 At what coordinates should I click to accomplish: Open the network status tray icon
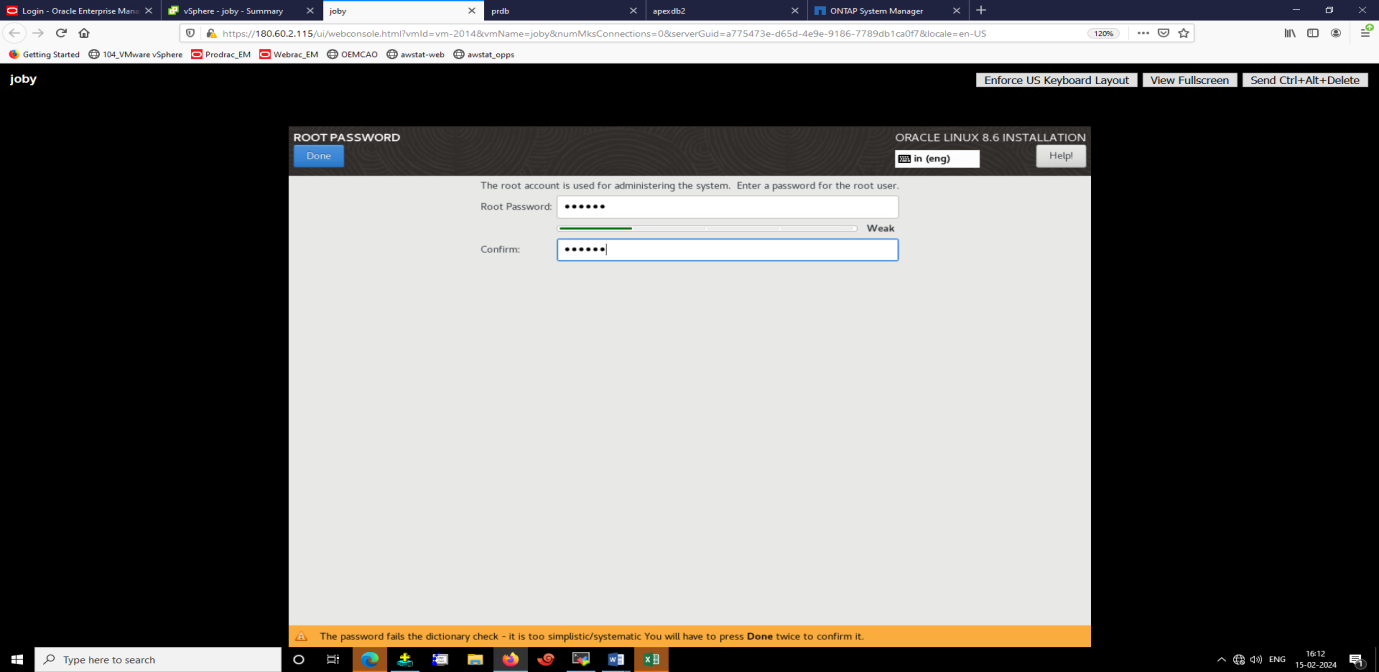(1239, 660)
